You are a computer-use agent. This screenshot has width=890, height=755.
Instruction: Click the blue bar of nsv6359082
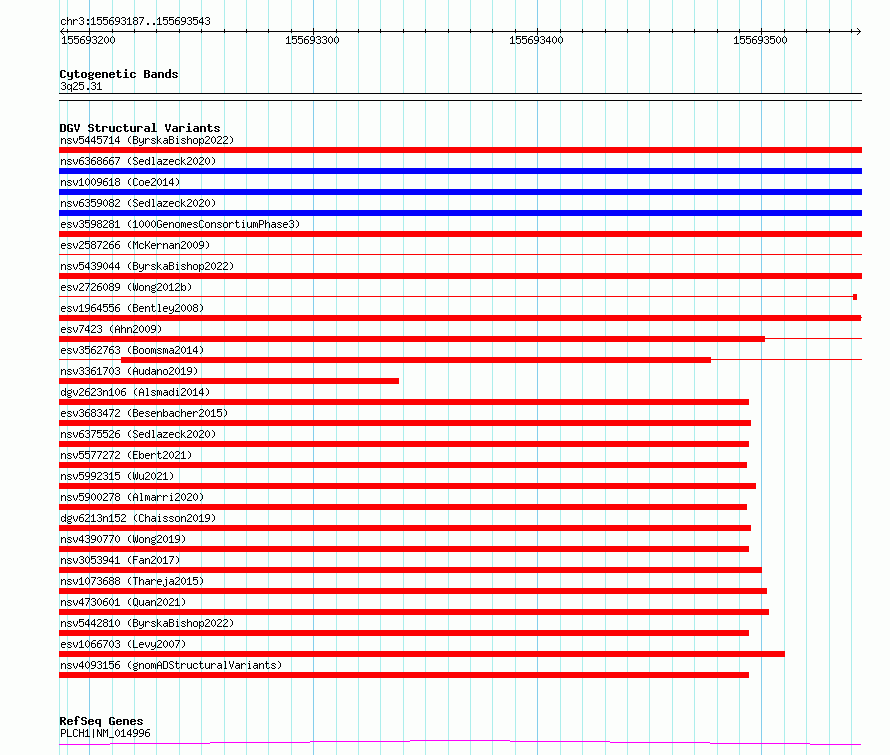point(460,213)
